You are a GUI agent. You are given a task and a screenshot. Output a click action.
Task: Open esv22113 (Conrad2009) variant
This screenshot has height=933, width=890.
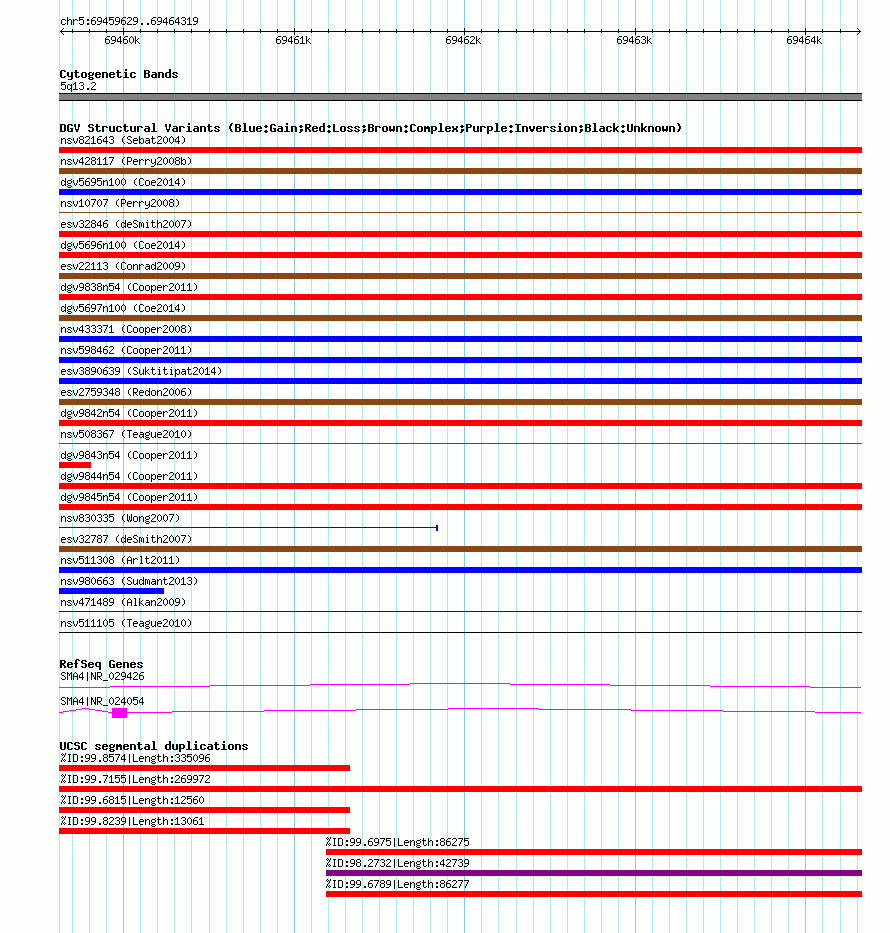[x=123, y=266]
